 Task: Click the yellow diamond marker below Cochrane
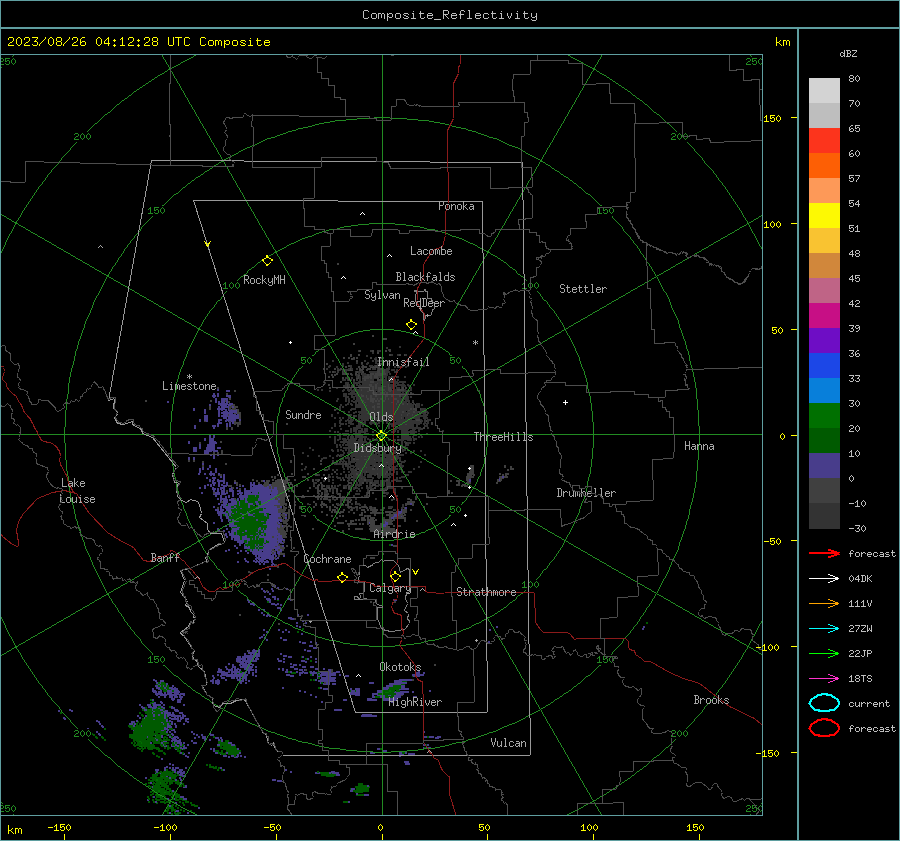343,577
